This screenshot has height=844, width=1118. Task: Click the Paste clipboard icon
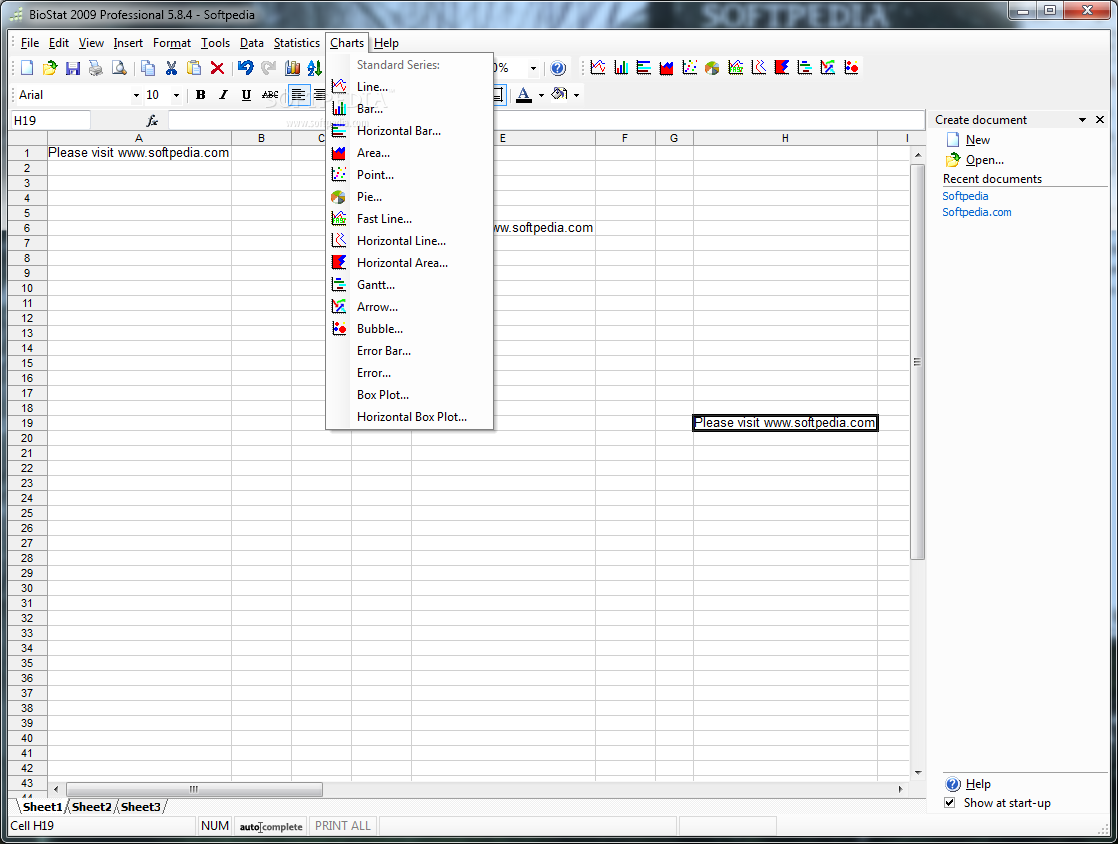[x=194, y=68]
